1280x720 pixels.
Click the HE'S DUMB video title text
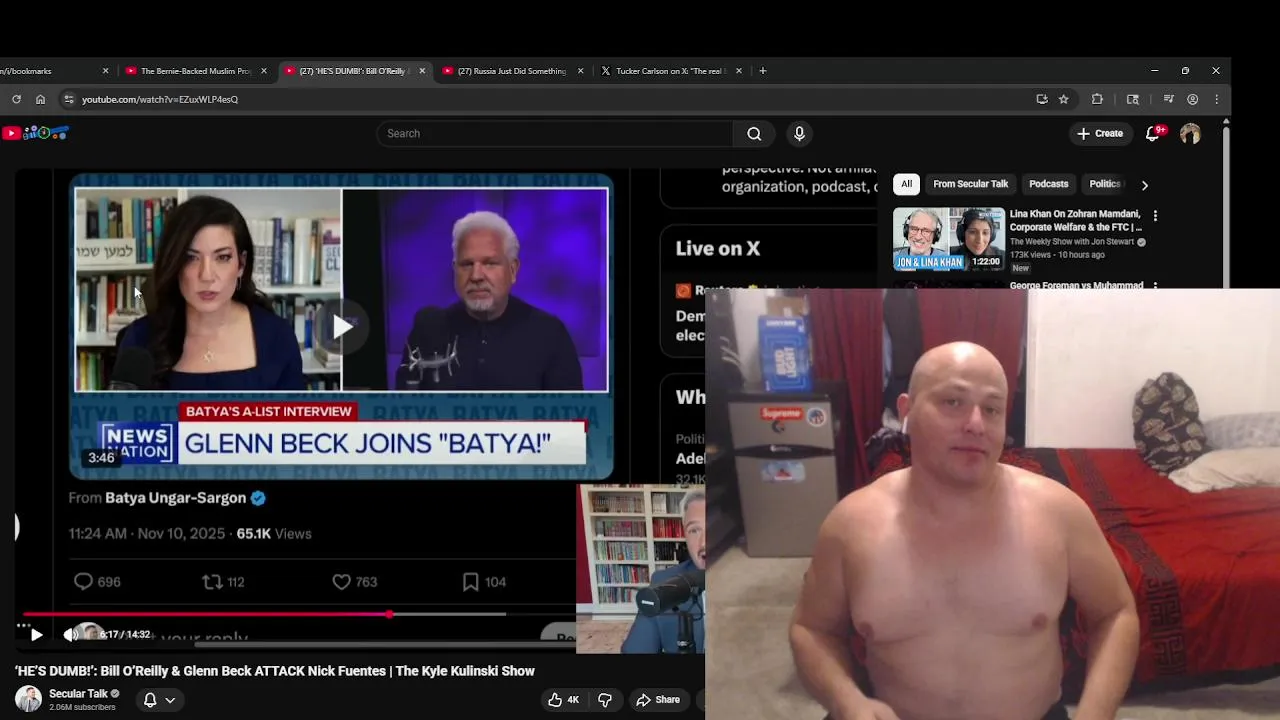pos(275,671)
